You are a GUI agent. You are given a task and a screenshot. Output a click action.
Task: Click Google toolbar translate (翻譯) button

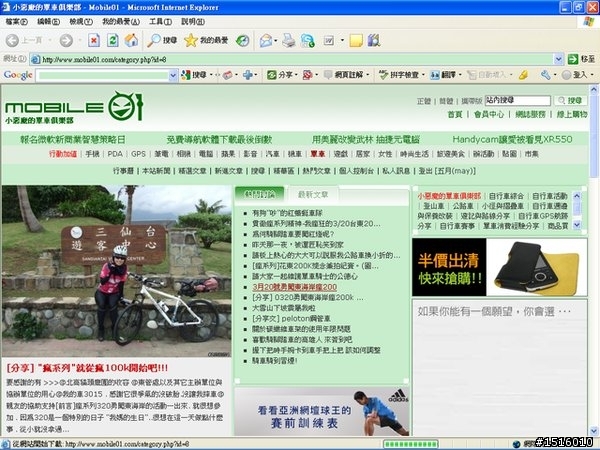tap(443, 75)
